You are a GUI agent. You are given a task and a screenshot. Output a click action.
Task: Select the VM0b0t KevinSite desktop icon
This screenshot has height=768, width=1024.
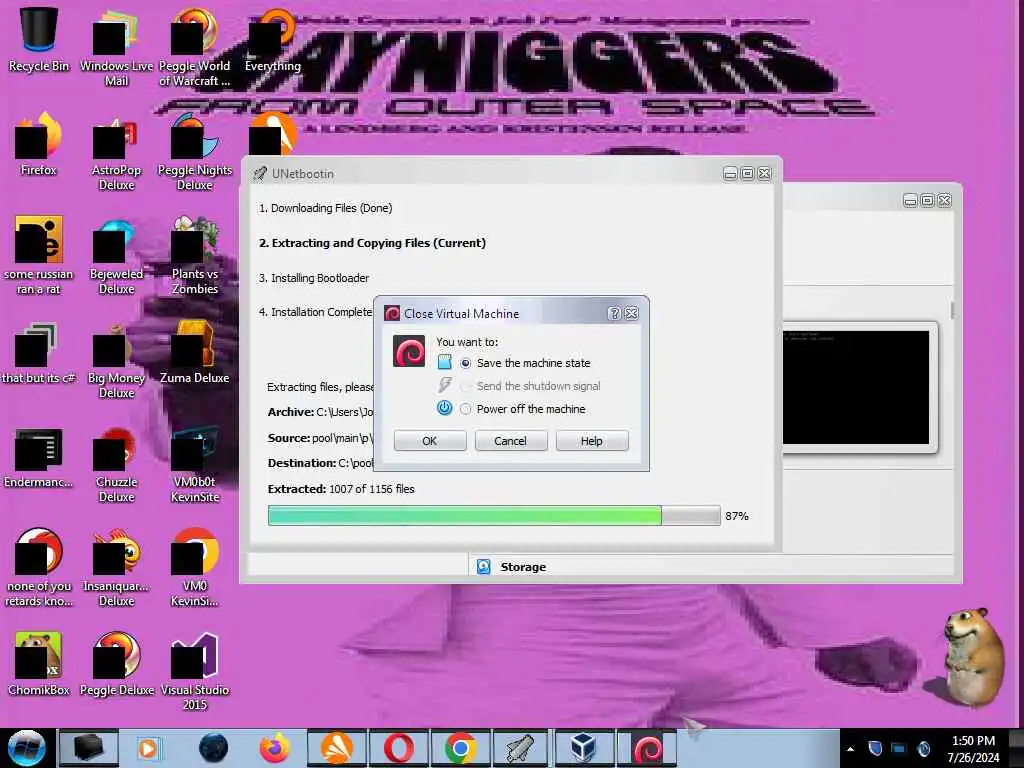tap(195, 464)
